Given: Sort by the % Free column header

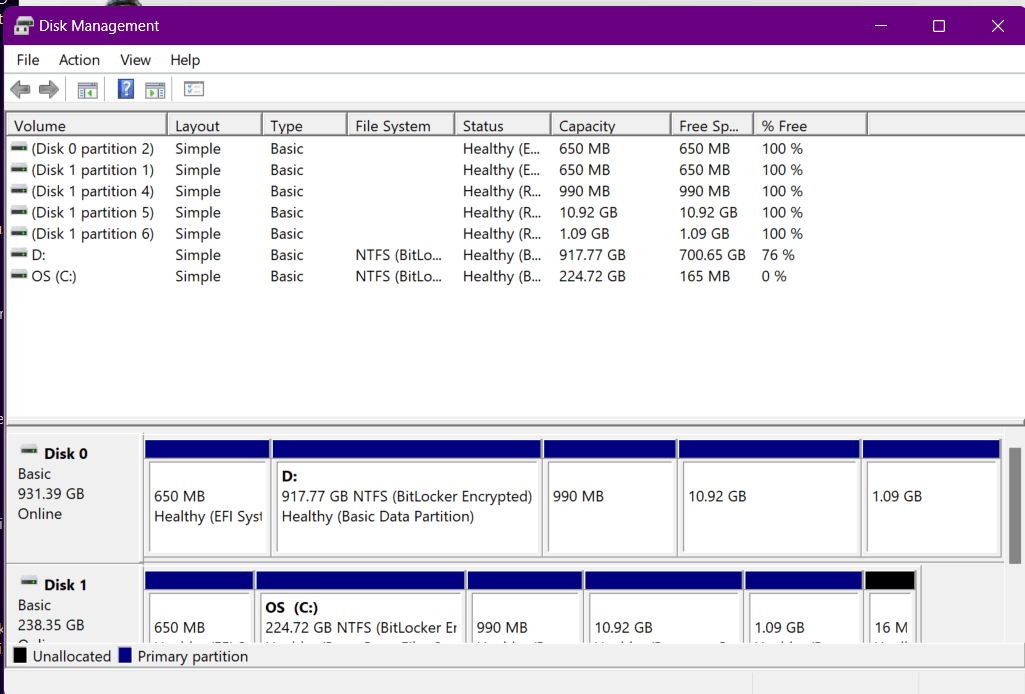Looking at the screenshot, I should (811, 125).
